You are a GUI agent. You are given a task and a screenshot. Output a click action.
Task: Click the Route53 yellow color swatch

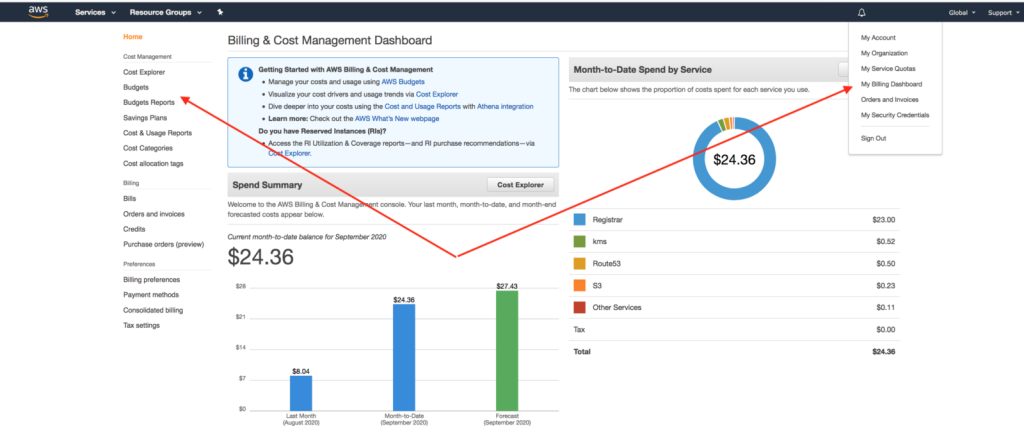pos(579,264)
